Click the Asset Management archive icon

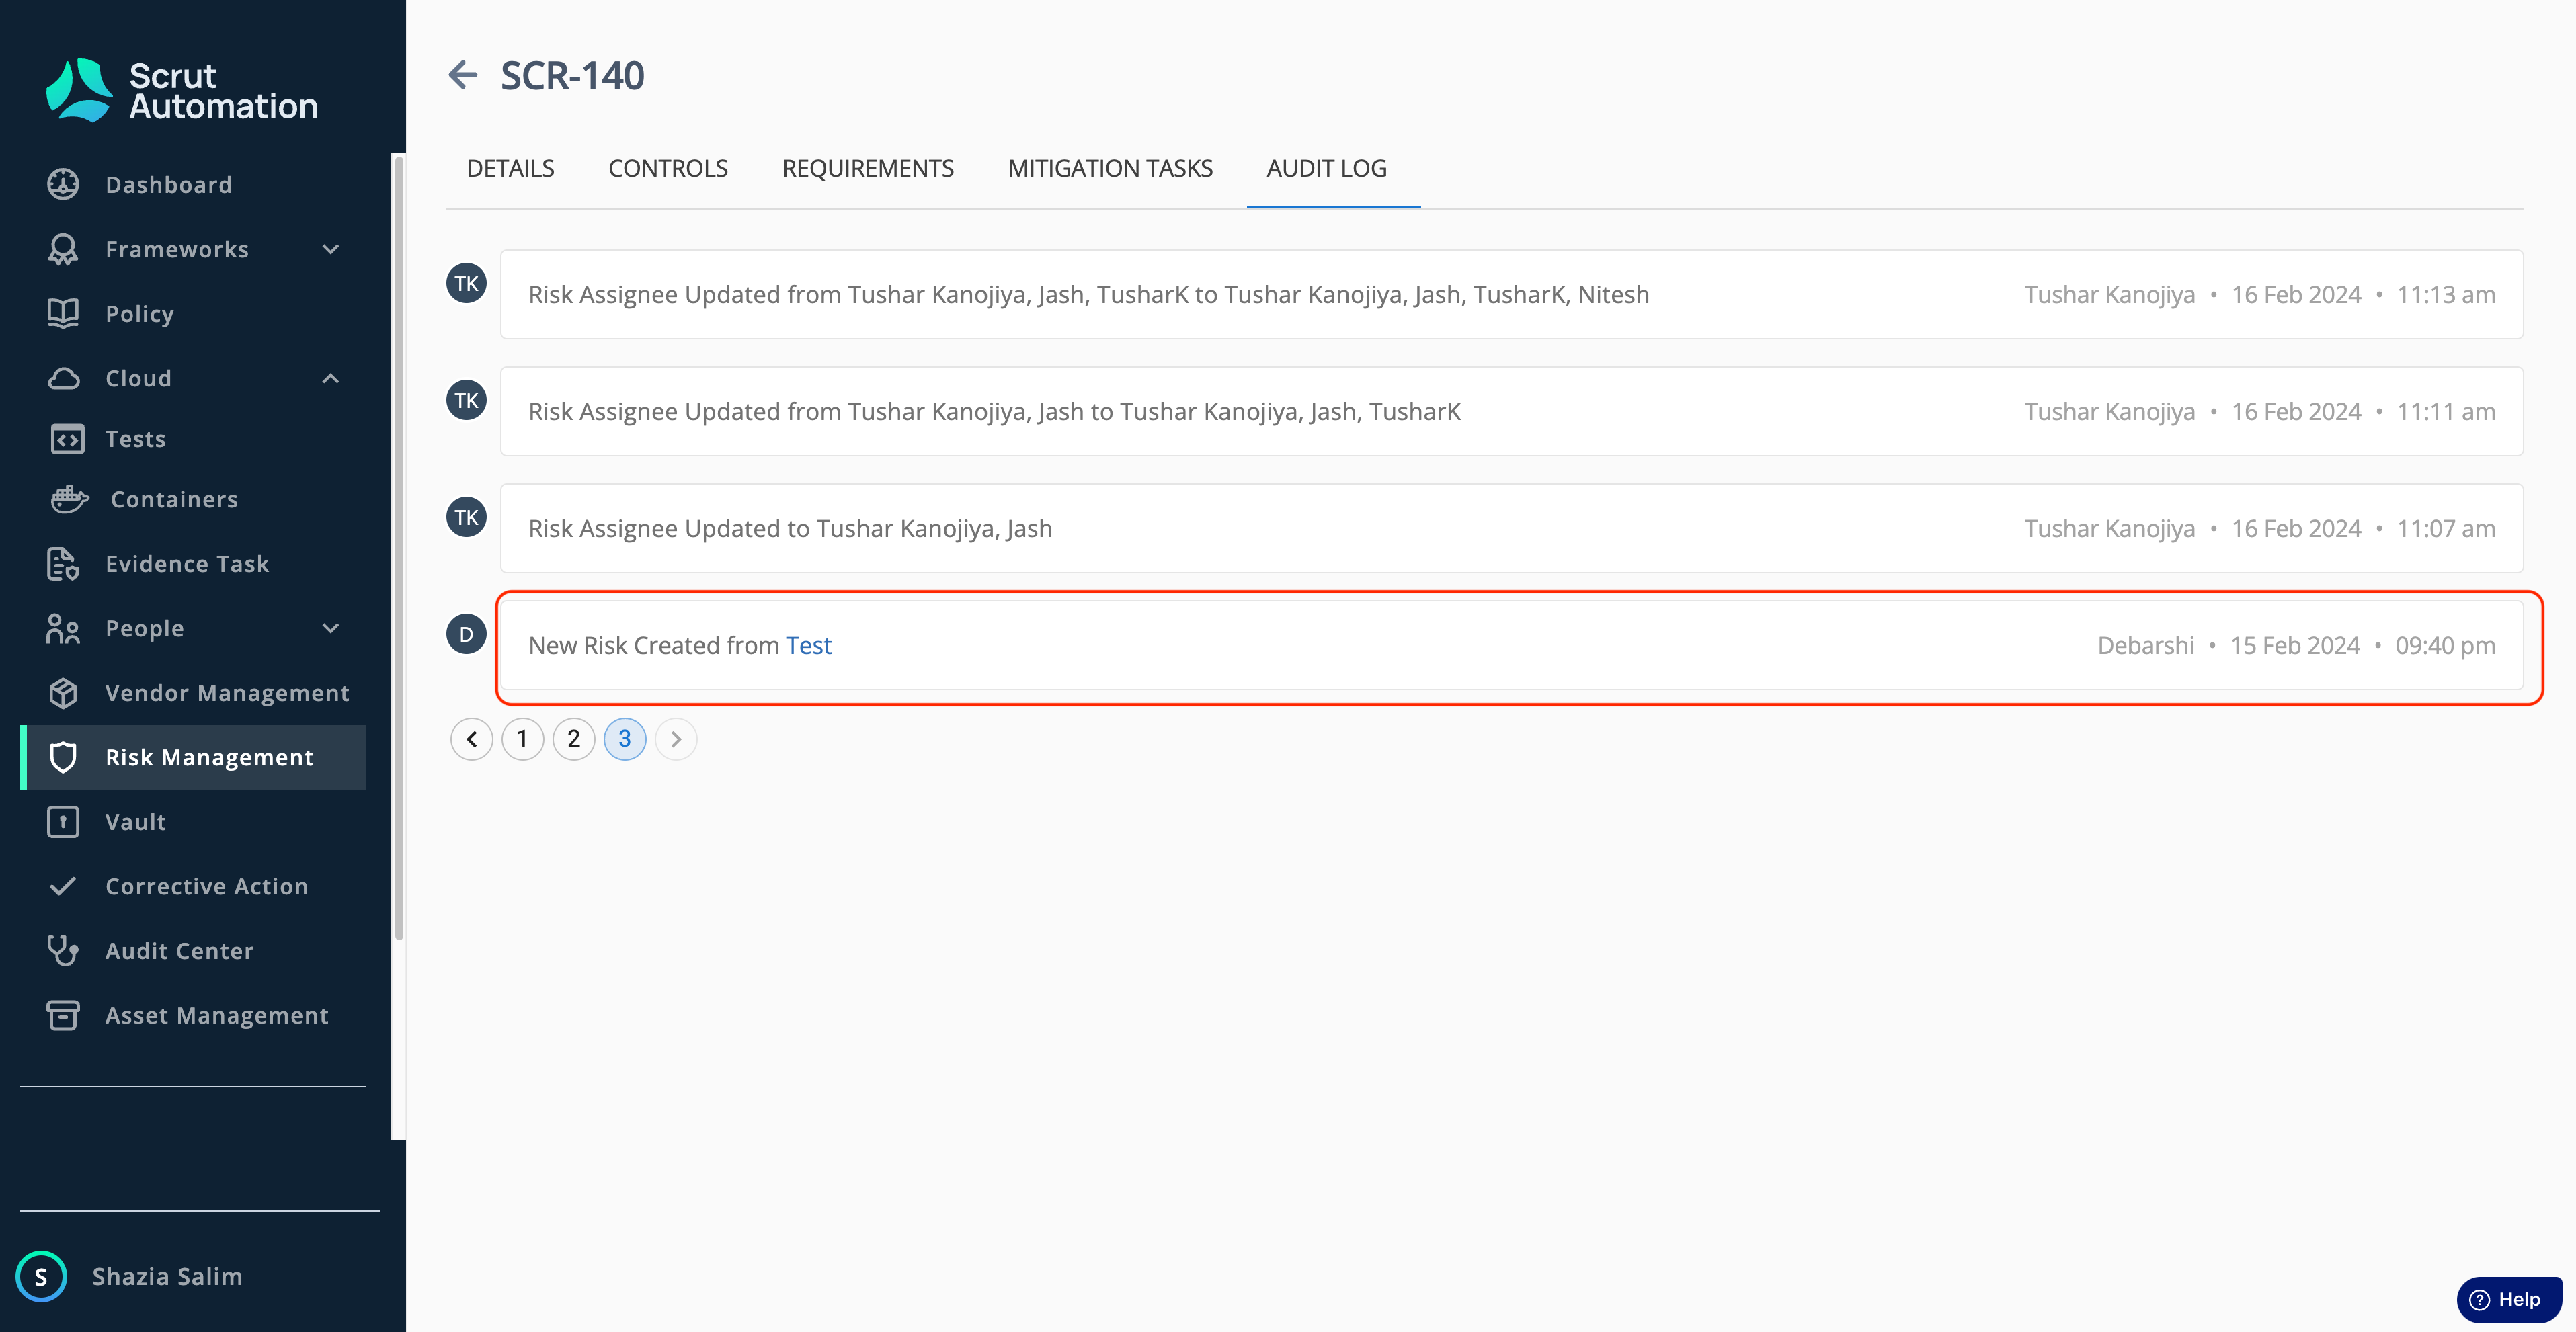pos(63,1015)
